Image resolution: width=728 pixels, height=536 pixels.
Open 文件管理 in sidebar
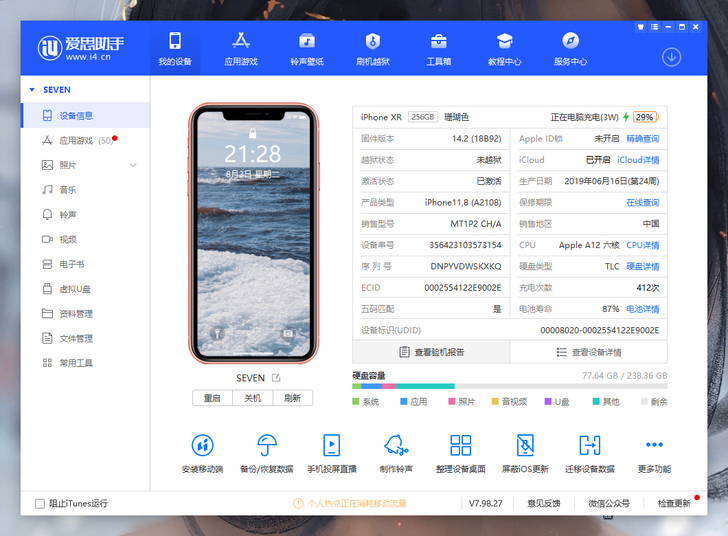pos(86,338)
